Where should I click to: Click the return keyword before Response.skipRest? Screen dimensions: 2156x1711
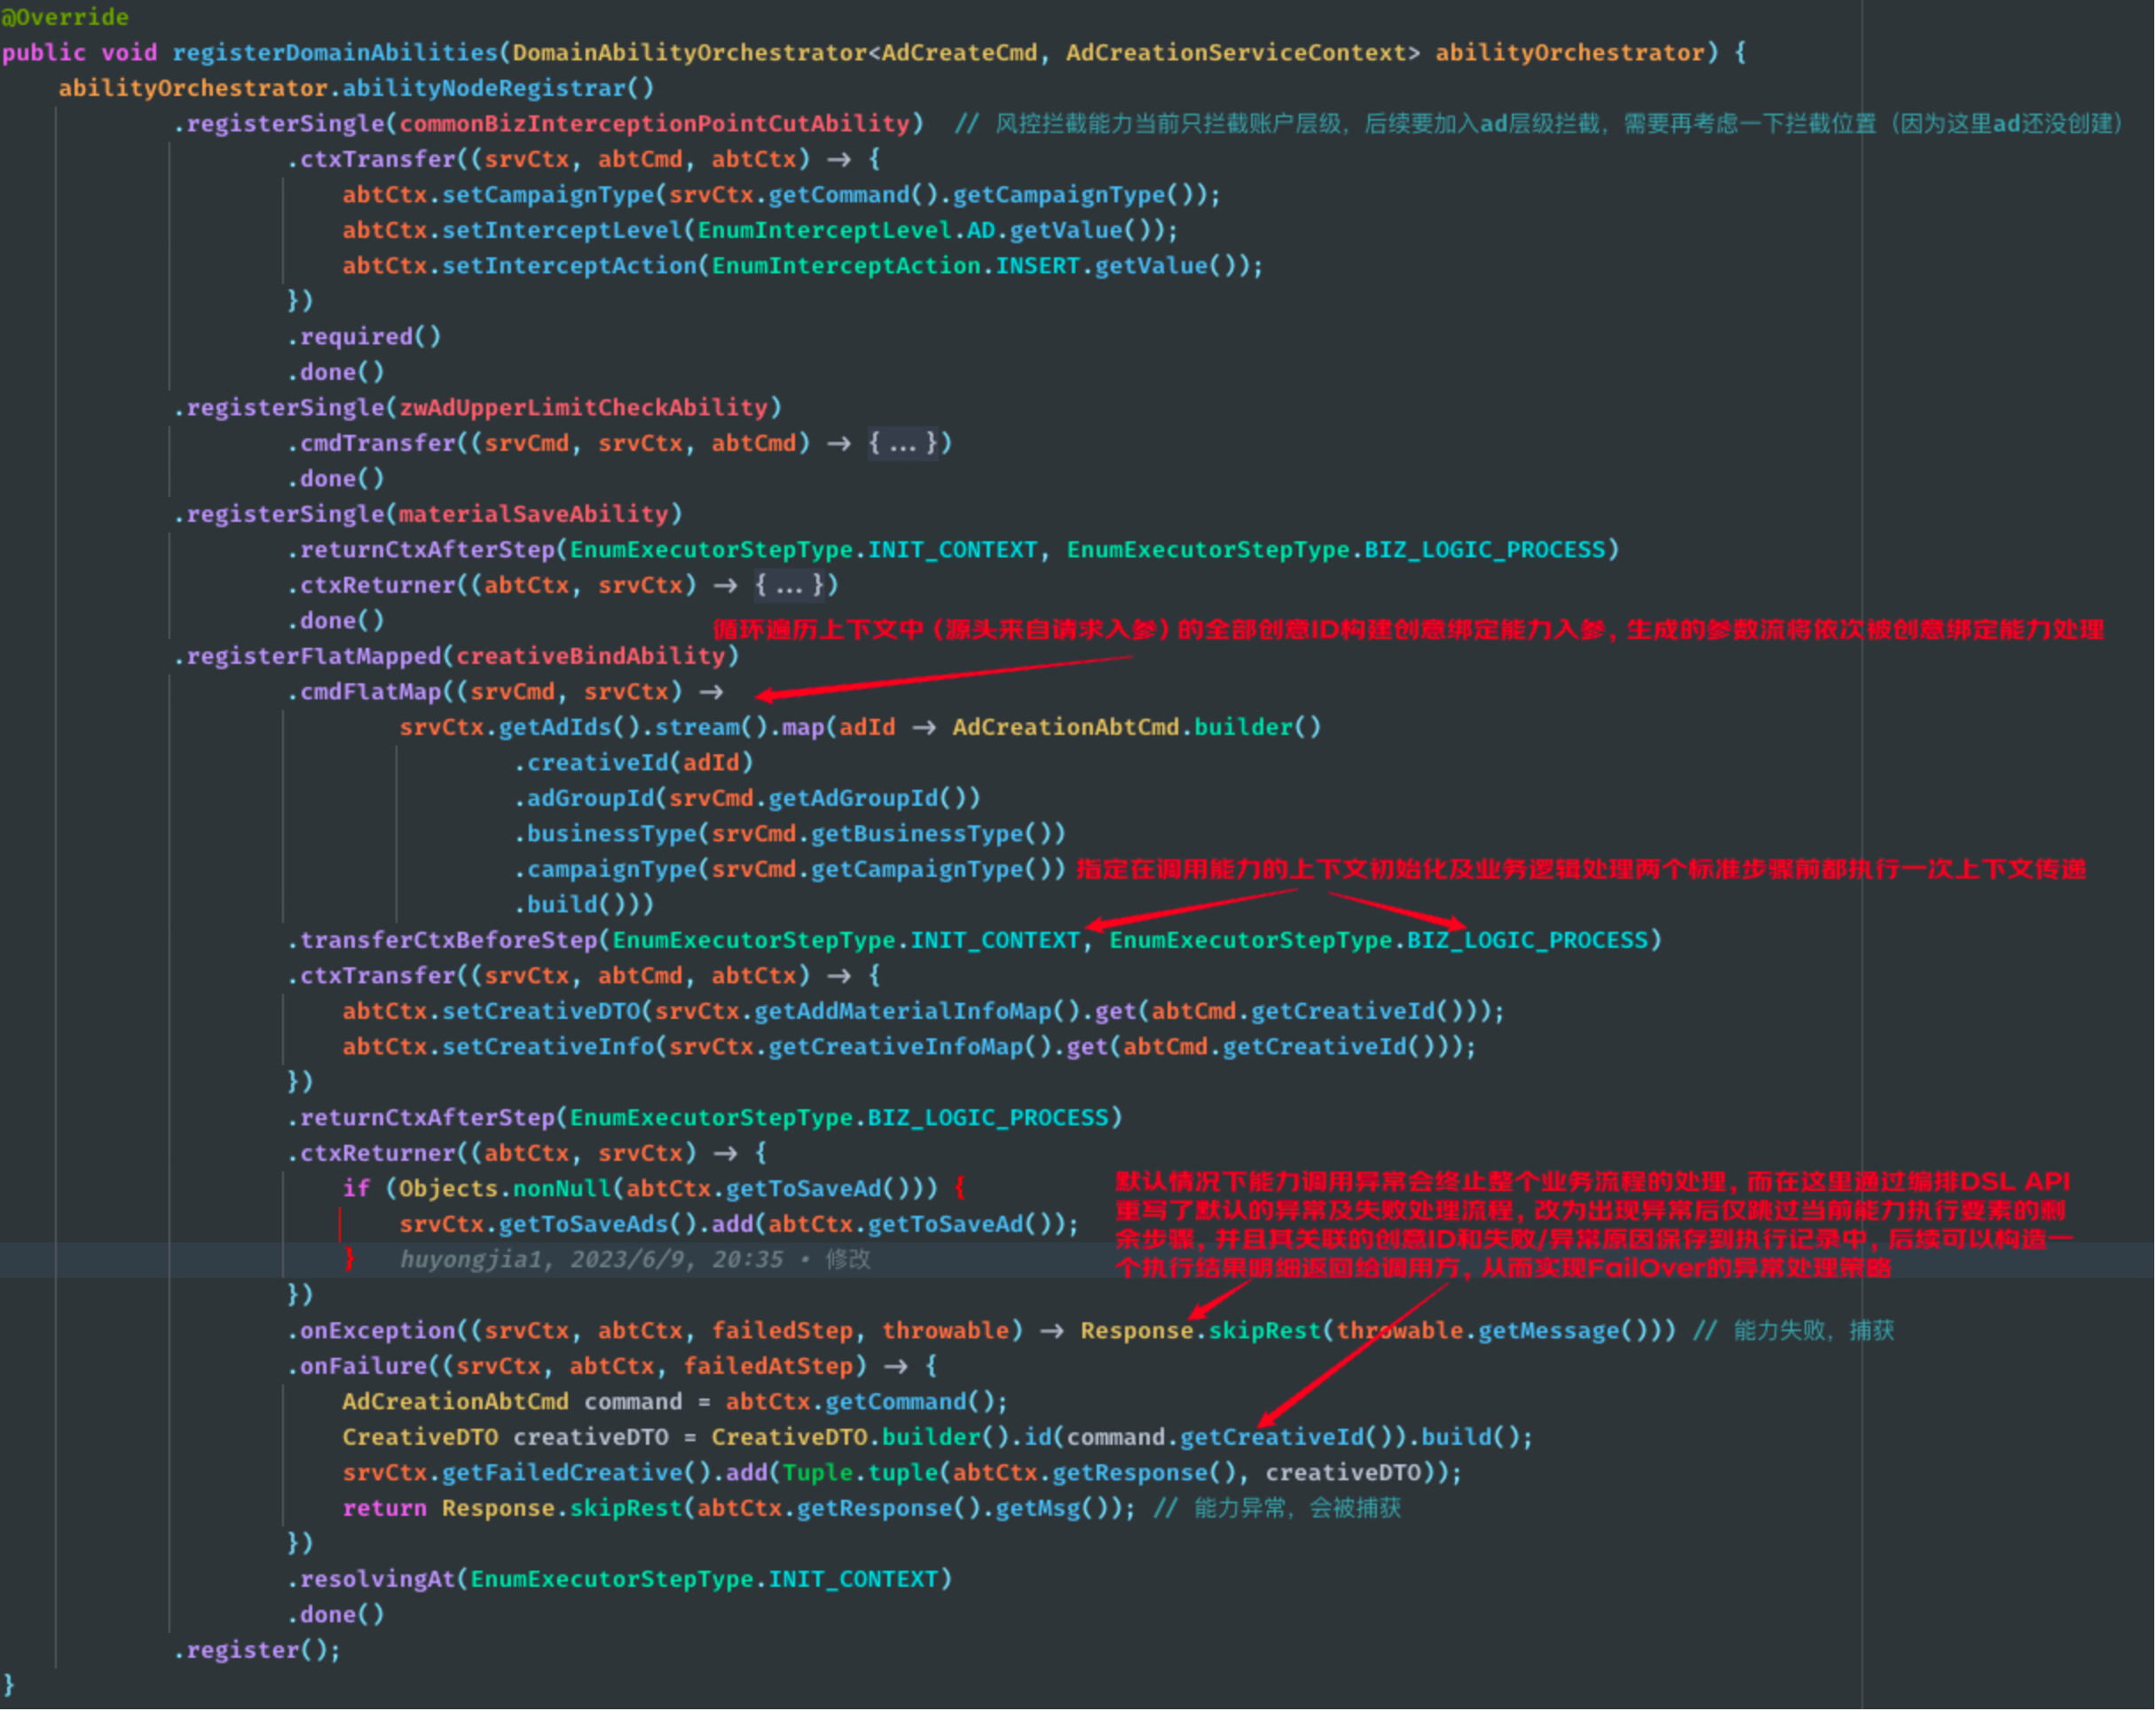pos(384,1508)
